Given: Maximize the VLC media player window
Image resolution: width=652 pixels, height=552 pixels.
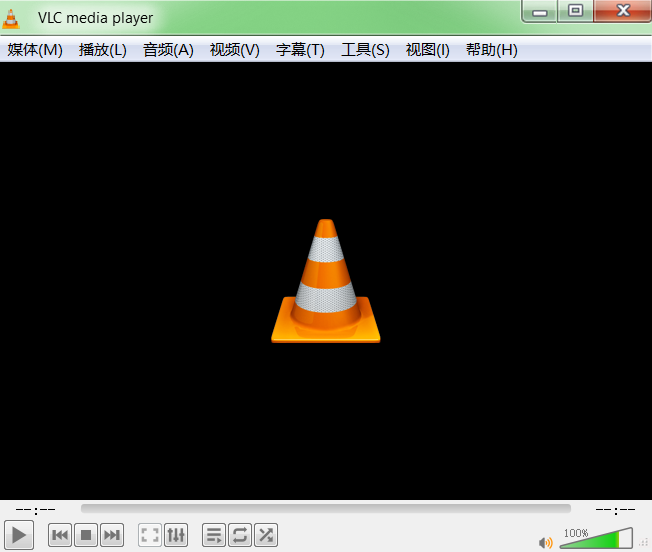Looking at the screenshot, I should click(x=575, y=11).
